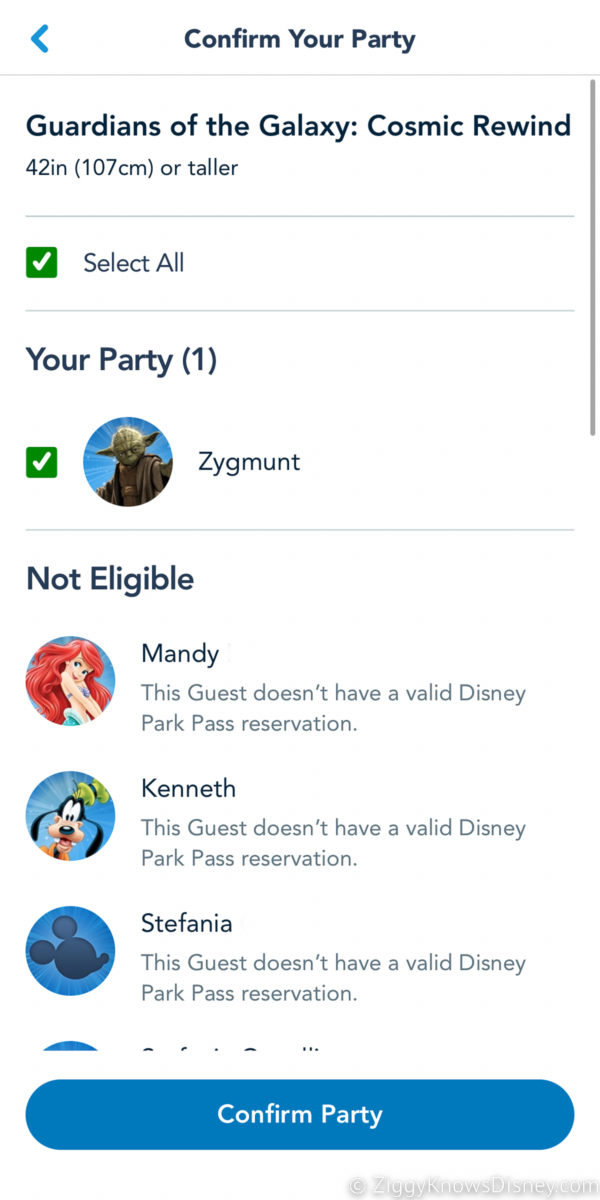Click the 42in height requirement text
The height and width of the screenshot is (1200, 600).
[x=132, y=167]
